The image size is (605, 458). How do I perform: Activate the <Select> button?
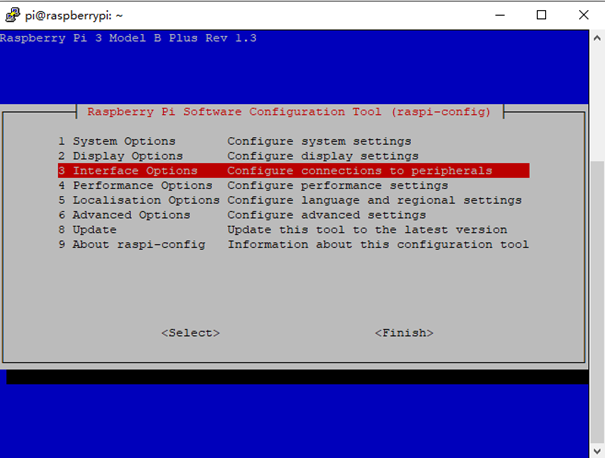point(191,333)
